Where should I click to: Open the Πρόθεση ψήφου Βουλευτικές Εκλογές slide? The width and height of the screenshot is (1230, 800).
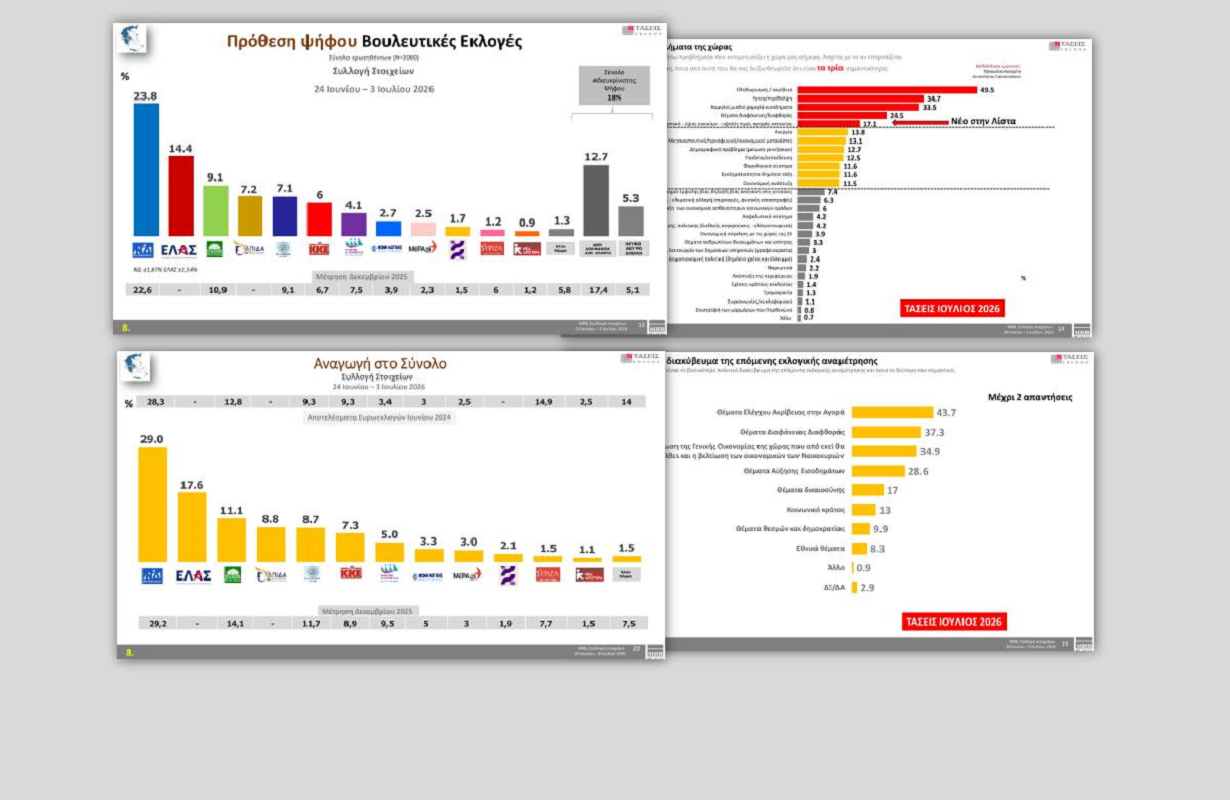pyautogui.click(x=390, y=178)
